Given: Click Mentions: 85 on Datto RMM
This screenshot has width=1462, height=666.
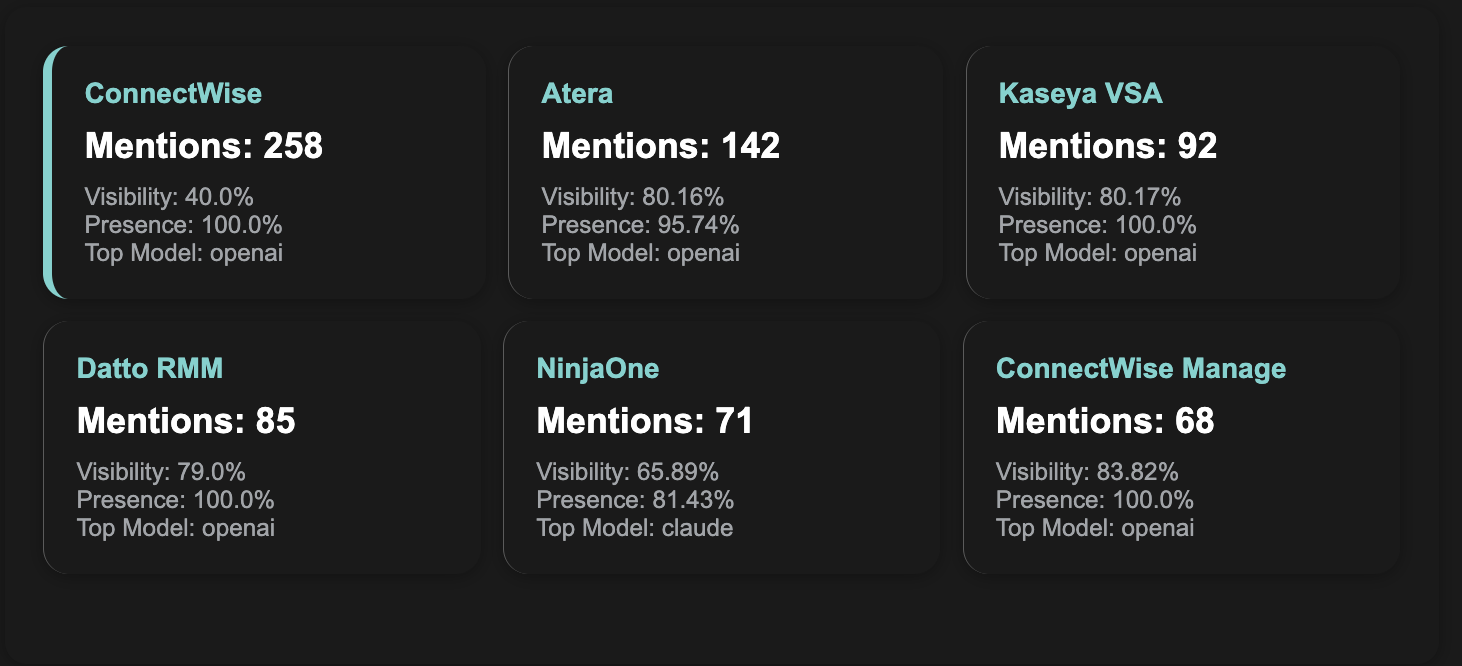Looking at the screenshot, I should [x=186, y=421].
